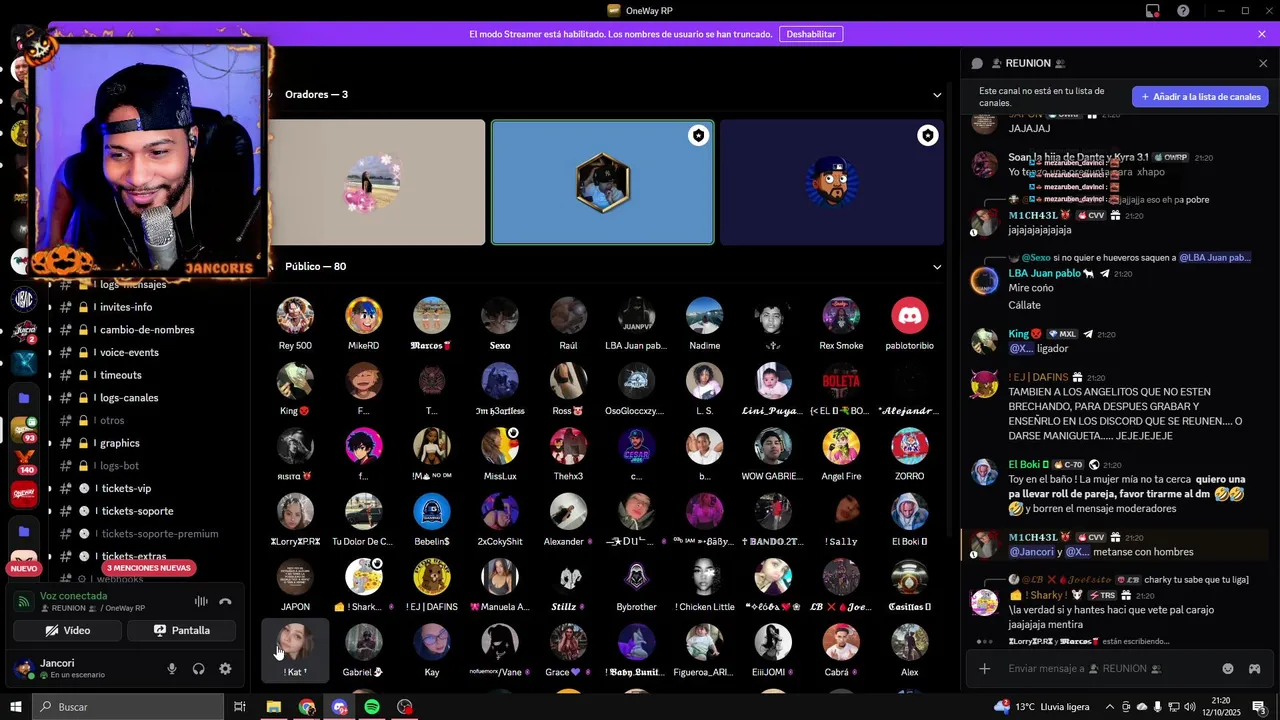Share screen using the Pantalla button
Viewport: 1280px width, 720px height.
pos(182,631)
